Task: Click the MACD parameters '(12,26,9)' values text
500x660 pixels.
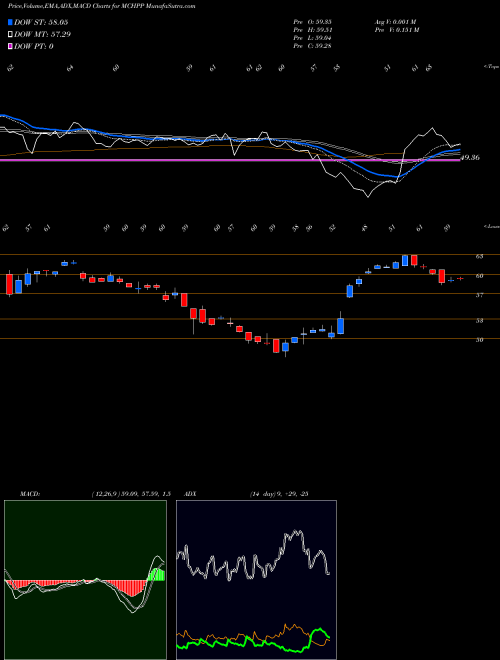Action: [x=130, y=494]
